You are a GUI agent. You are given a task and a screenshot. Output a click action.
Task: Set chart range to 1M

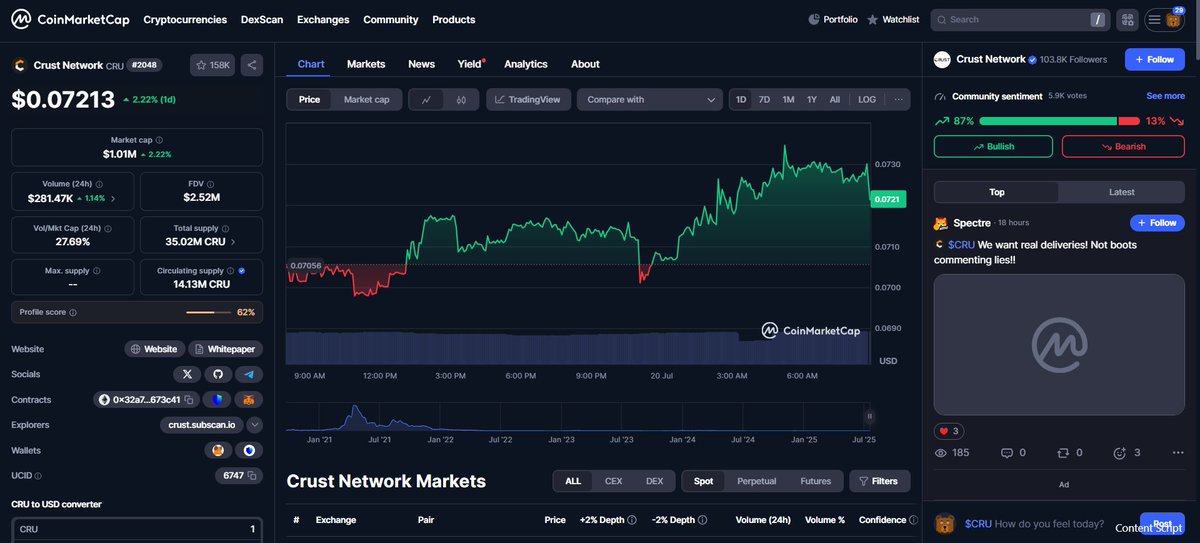788,100
